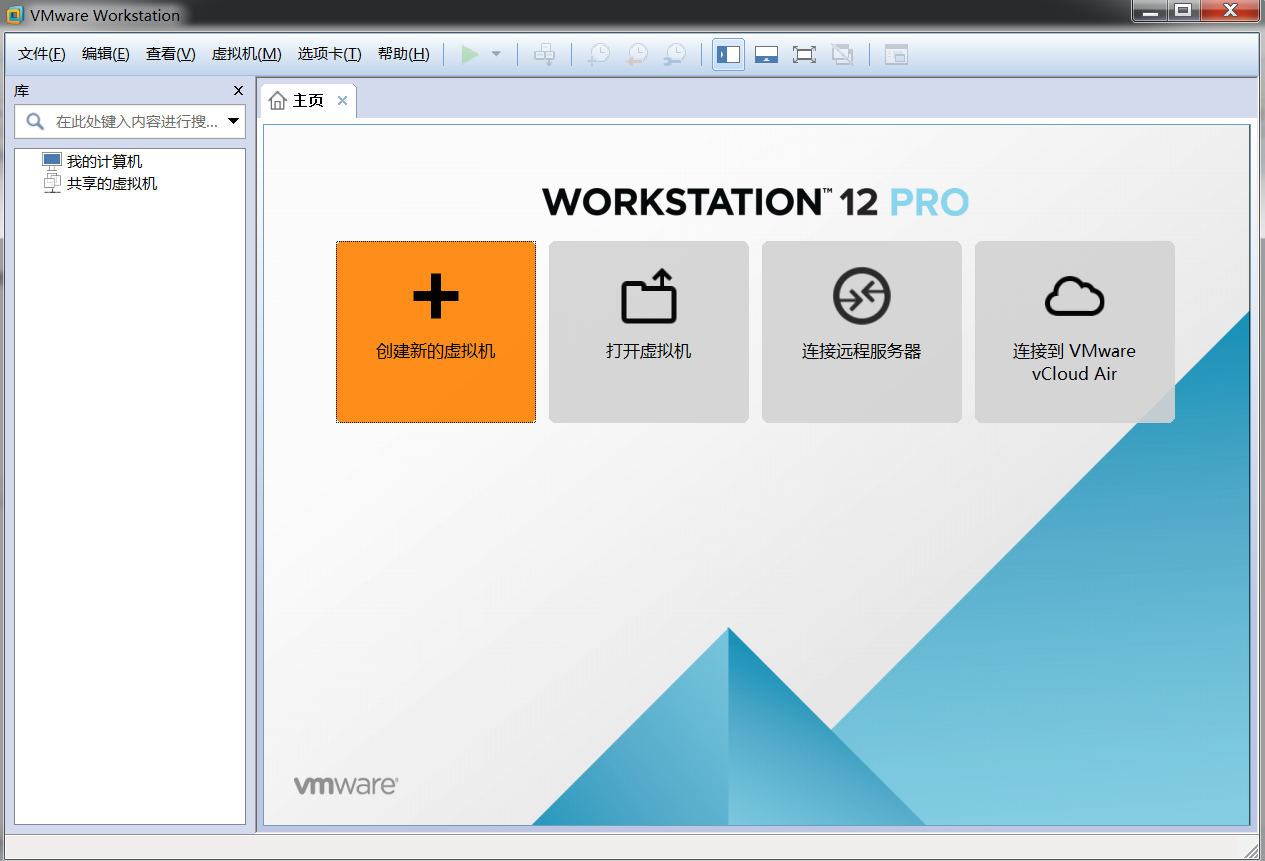The width and height of the screenshot is (1265, 861).
Task: Click the take snapshot clock icon
Action: [598, 54]
